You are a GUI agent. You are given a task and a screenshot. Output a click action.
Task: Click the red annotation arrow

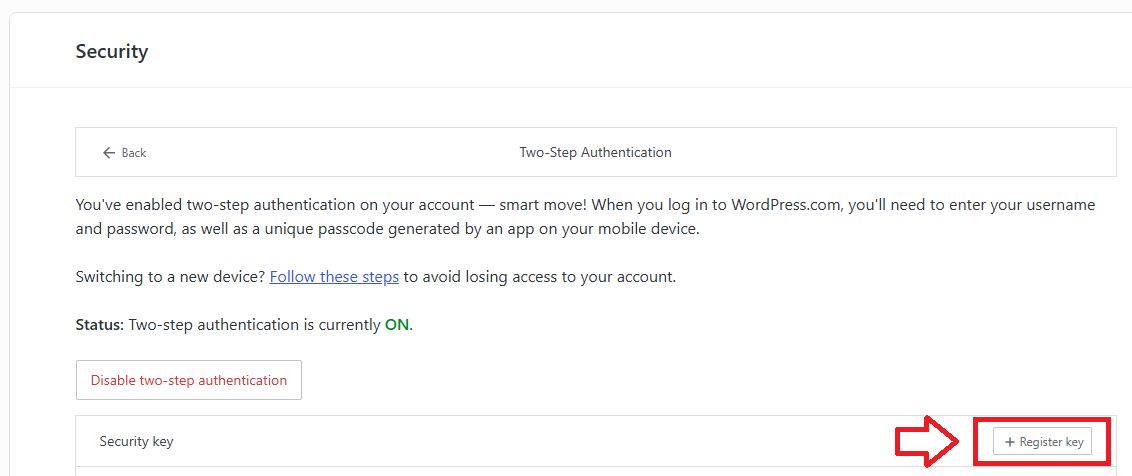927,442
